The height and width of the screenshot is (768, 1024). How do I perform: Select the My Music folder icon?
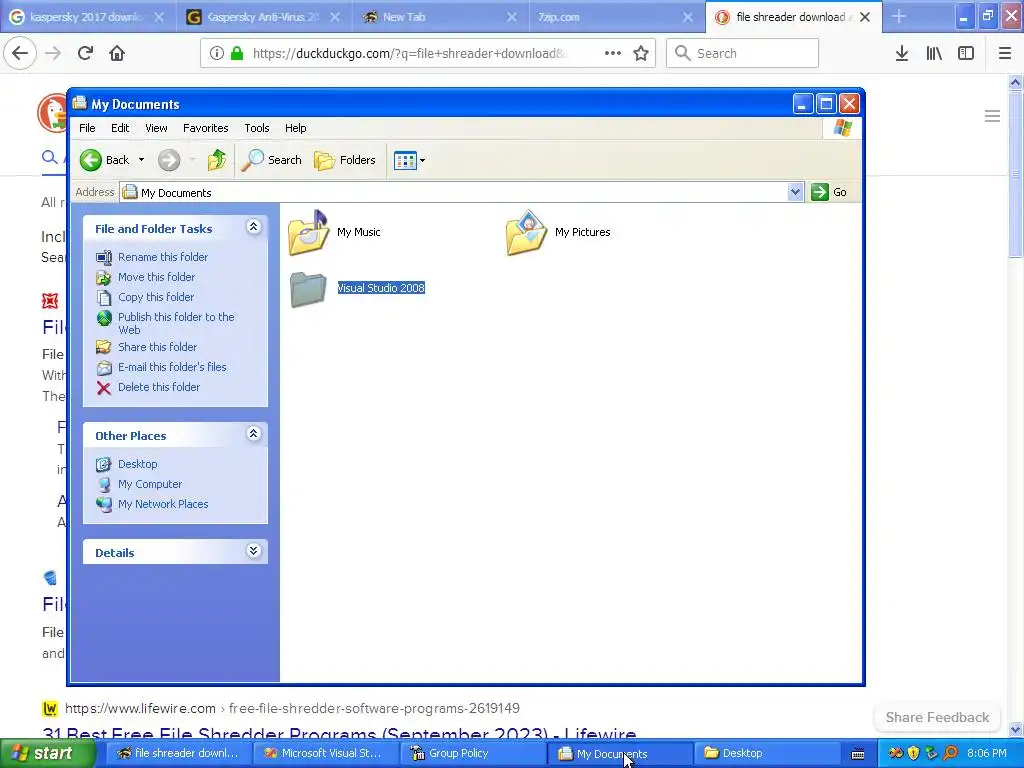tap(308, 232)
